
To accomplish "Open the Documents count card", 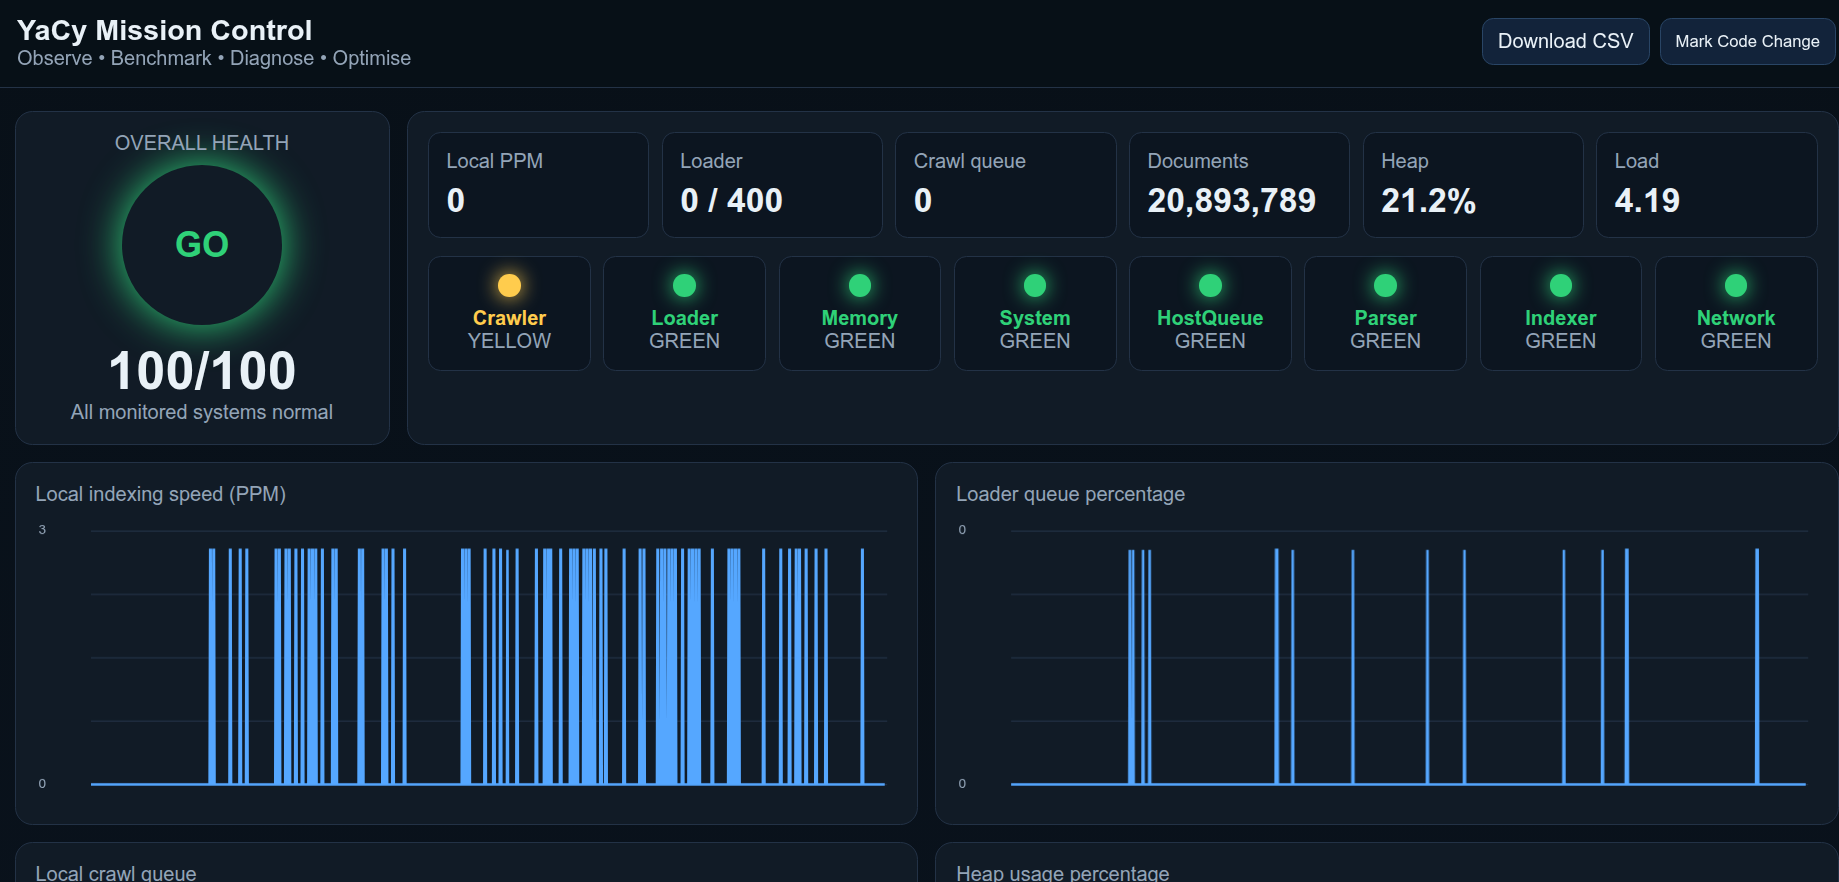I will pos(1239,185).
